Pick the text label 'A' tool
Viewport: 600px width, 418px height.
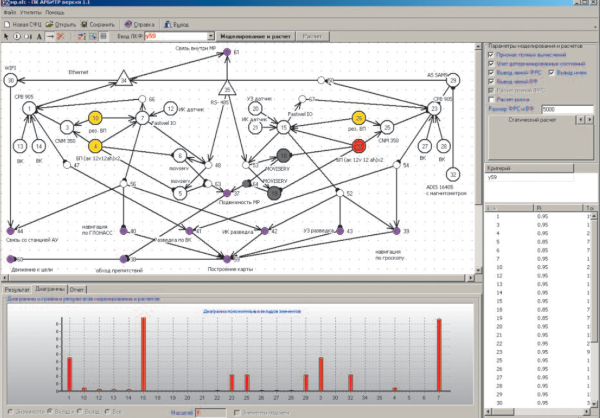pos(39,37)
